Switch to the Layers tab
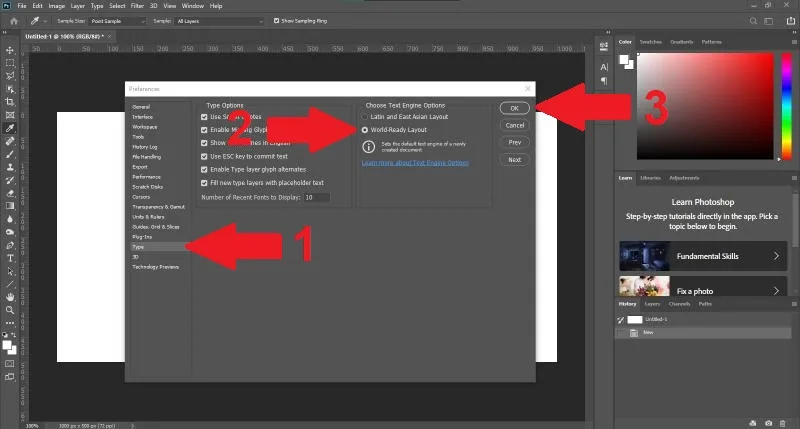Viewport: 800px width, 429px height. pos(652,304)
